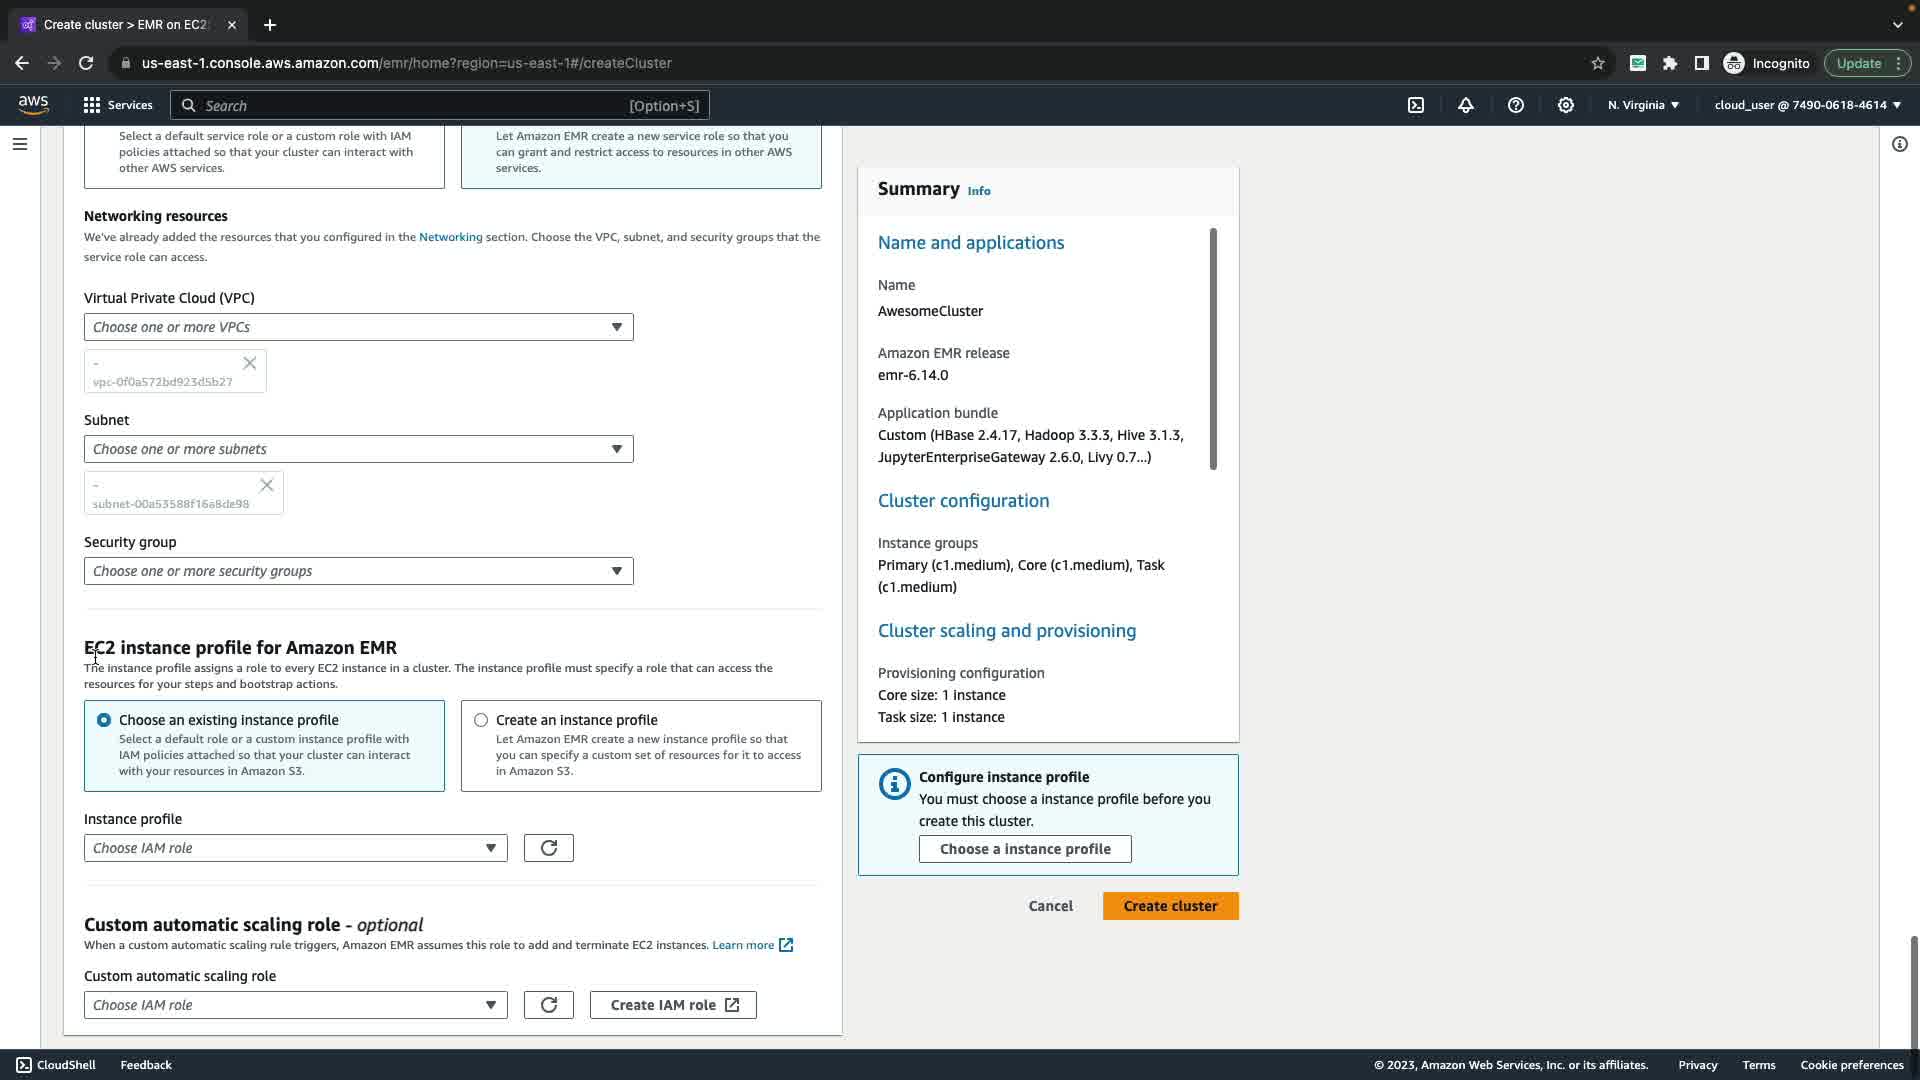
Task: Remove the selected subnet tag
Action: tap(267, 485)
